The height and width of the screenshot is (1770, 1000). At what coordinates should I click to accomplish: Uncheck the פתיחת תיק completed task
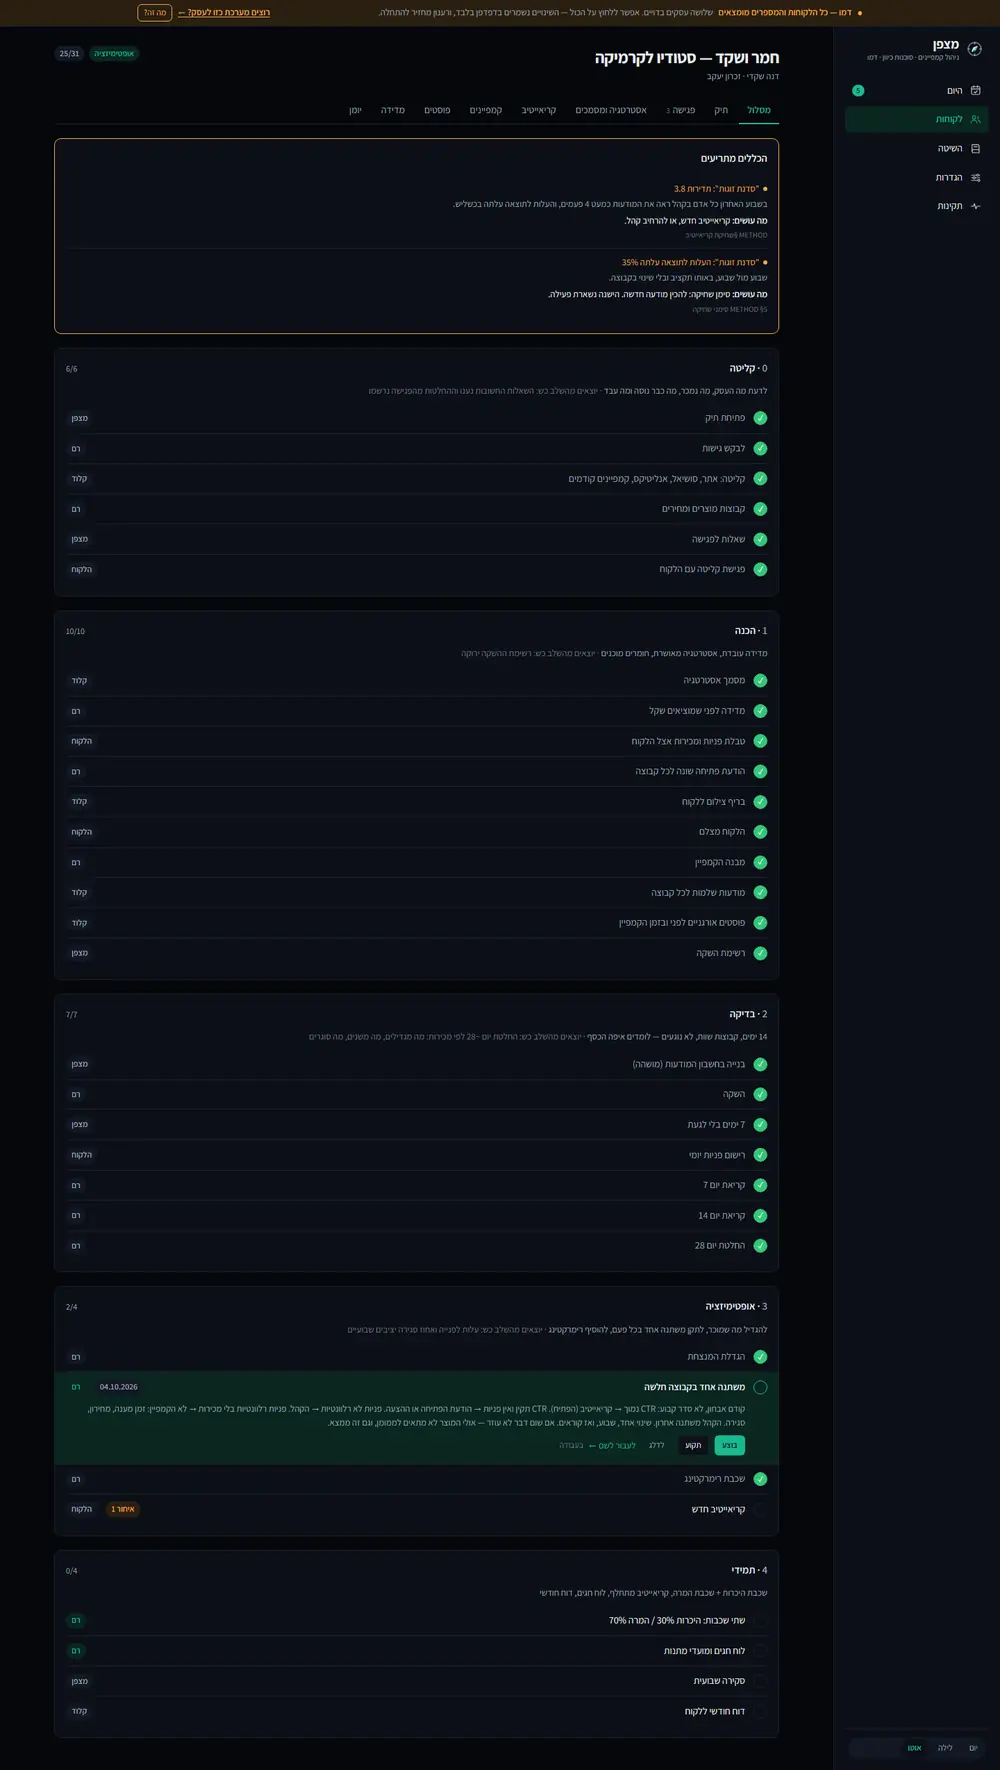pyautogui.click(x=760, y=418)
